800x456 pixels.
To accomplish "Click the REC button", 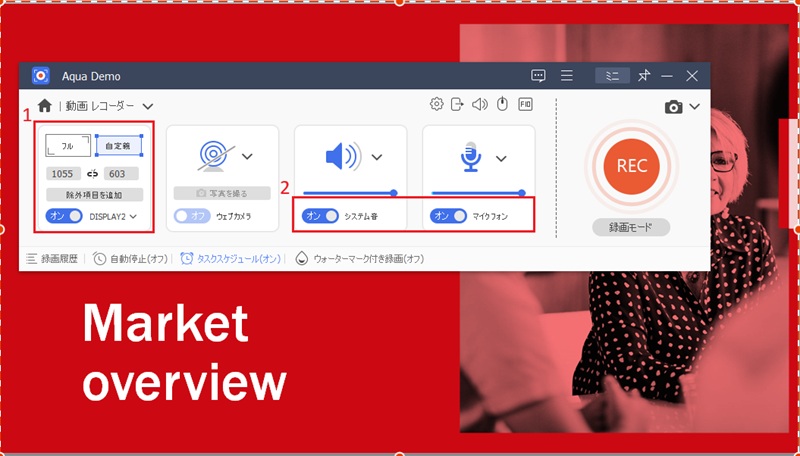I will pyautogui.click(x=631, y=166).
